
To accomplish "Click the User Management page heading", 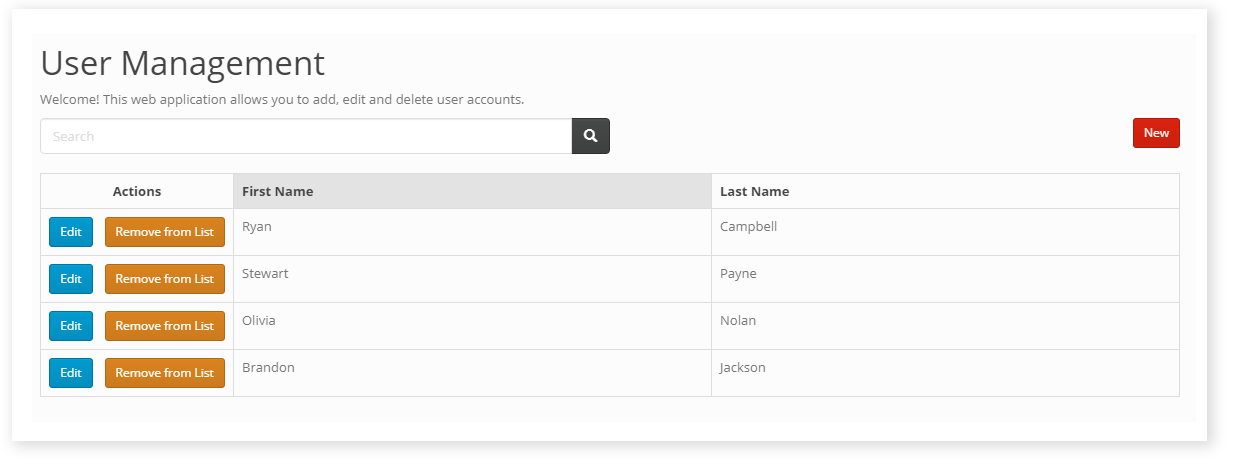I will pos(183,63).
